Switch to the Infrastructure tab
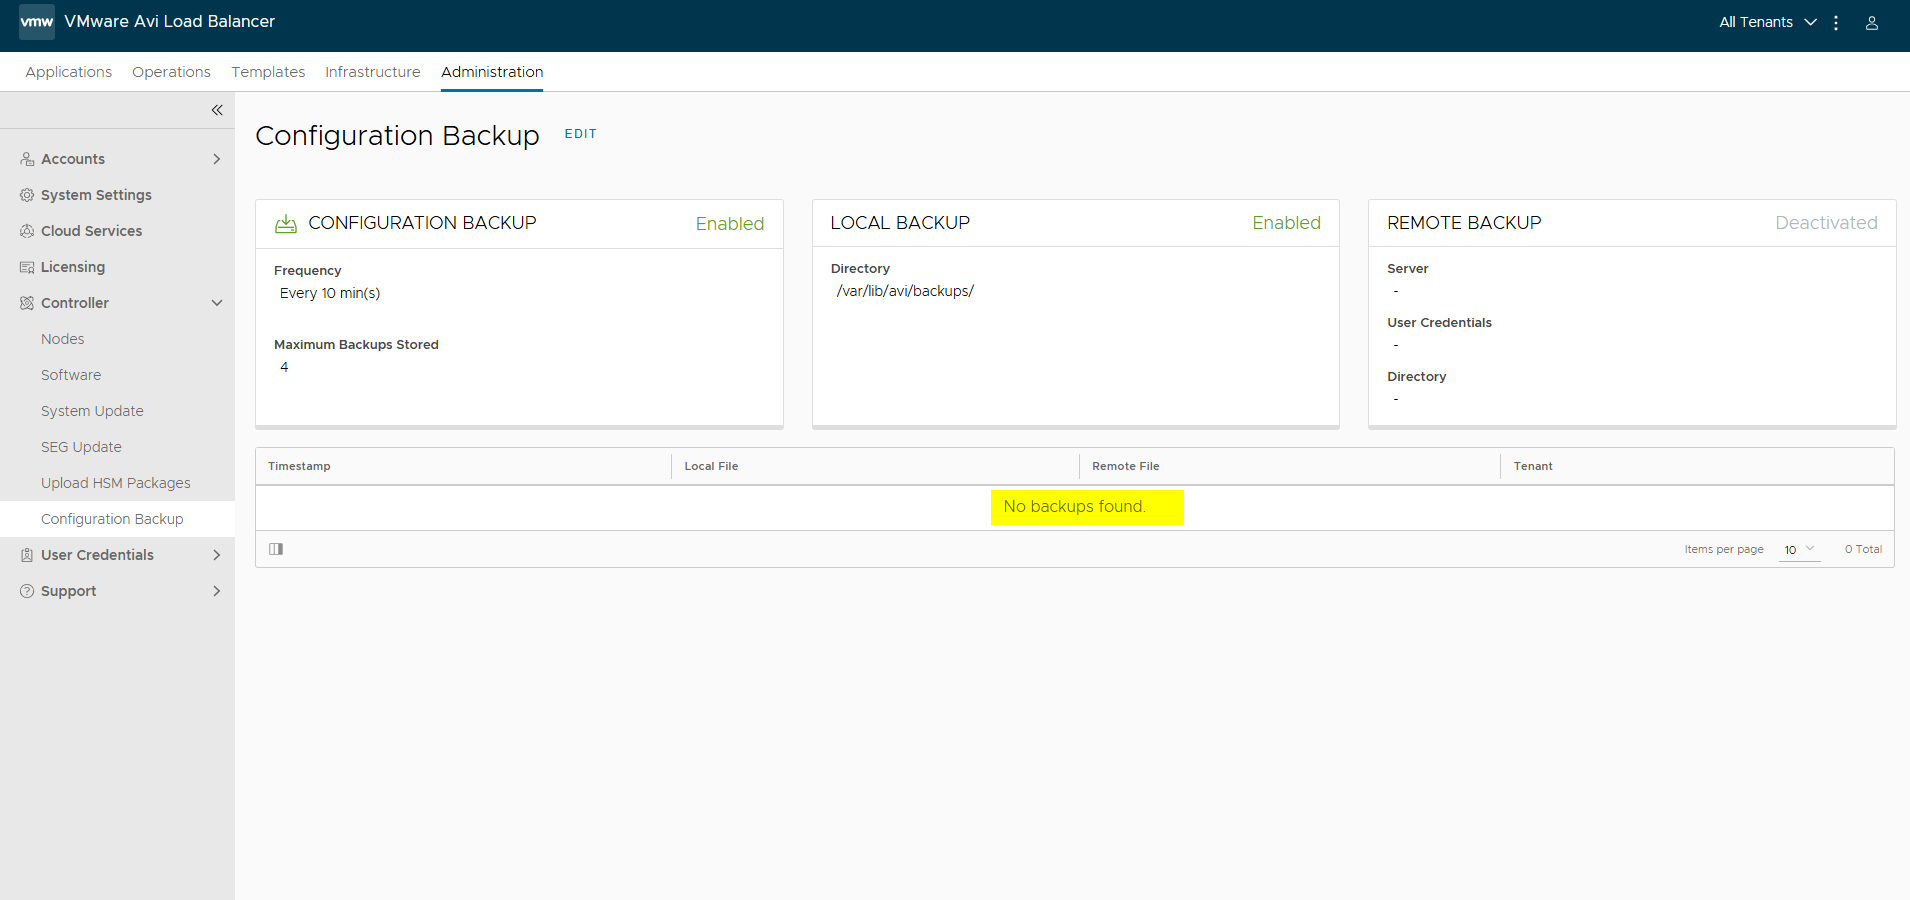This screenshot has width=1910, height=900. click(x=372, y=72)
